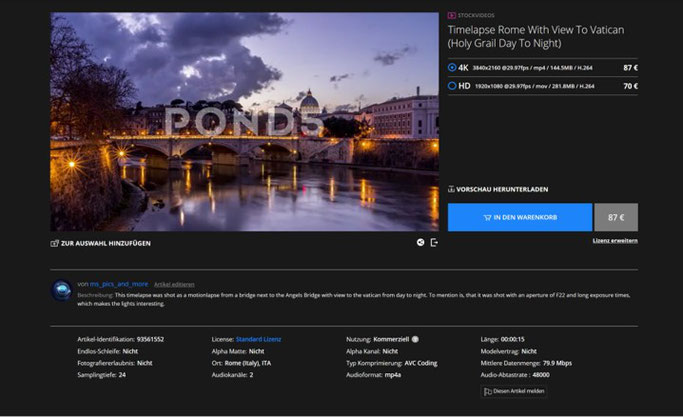The height and width of the screenshot is (417, 683).
Task: Click the Alpha Kanal value Nicht
Action: pyautogui.click(x=390, y=351)
